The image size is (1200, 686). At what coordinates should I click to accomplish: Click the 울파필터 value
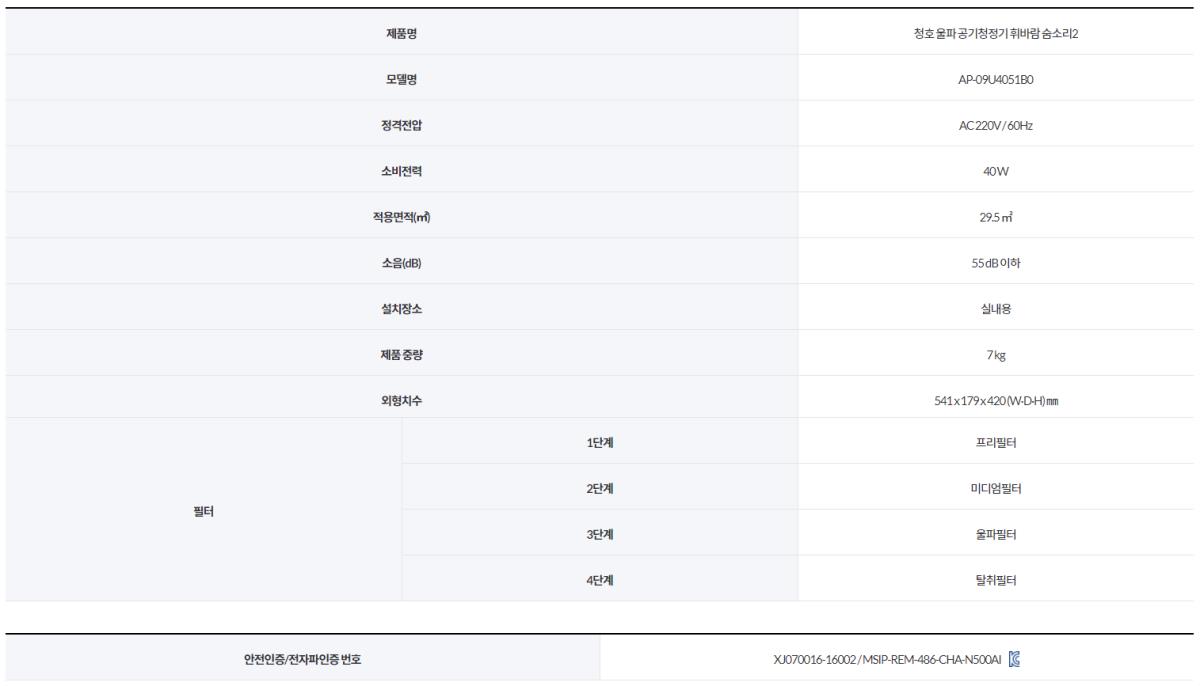(995, 534)
